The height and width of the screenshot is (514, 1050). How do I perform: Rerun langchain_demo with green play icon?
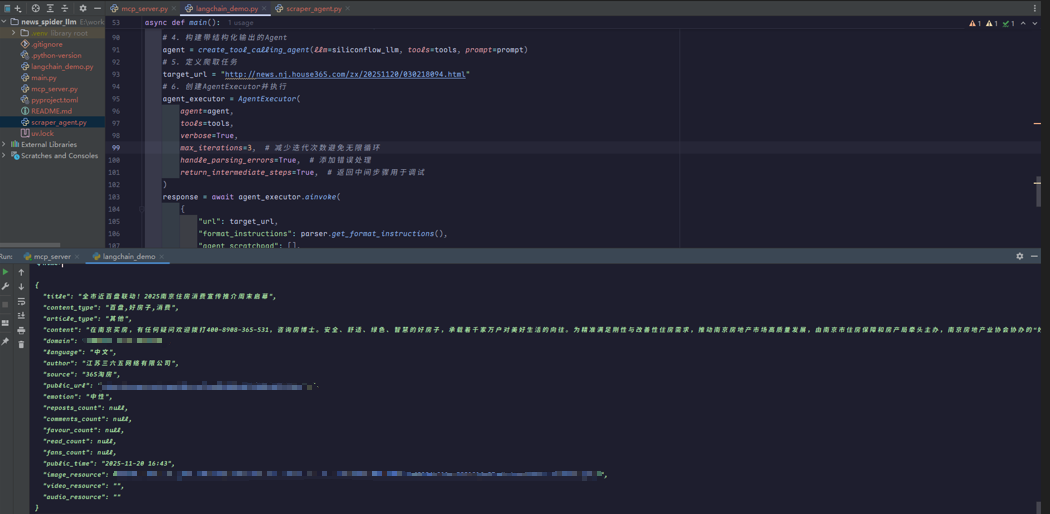[5, 272]
